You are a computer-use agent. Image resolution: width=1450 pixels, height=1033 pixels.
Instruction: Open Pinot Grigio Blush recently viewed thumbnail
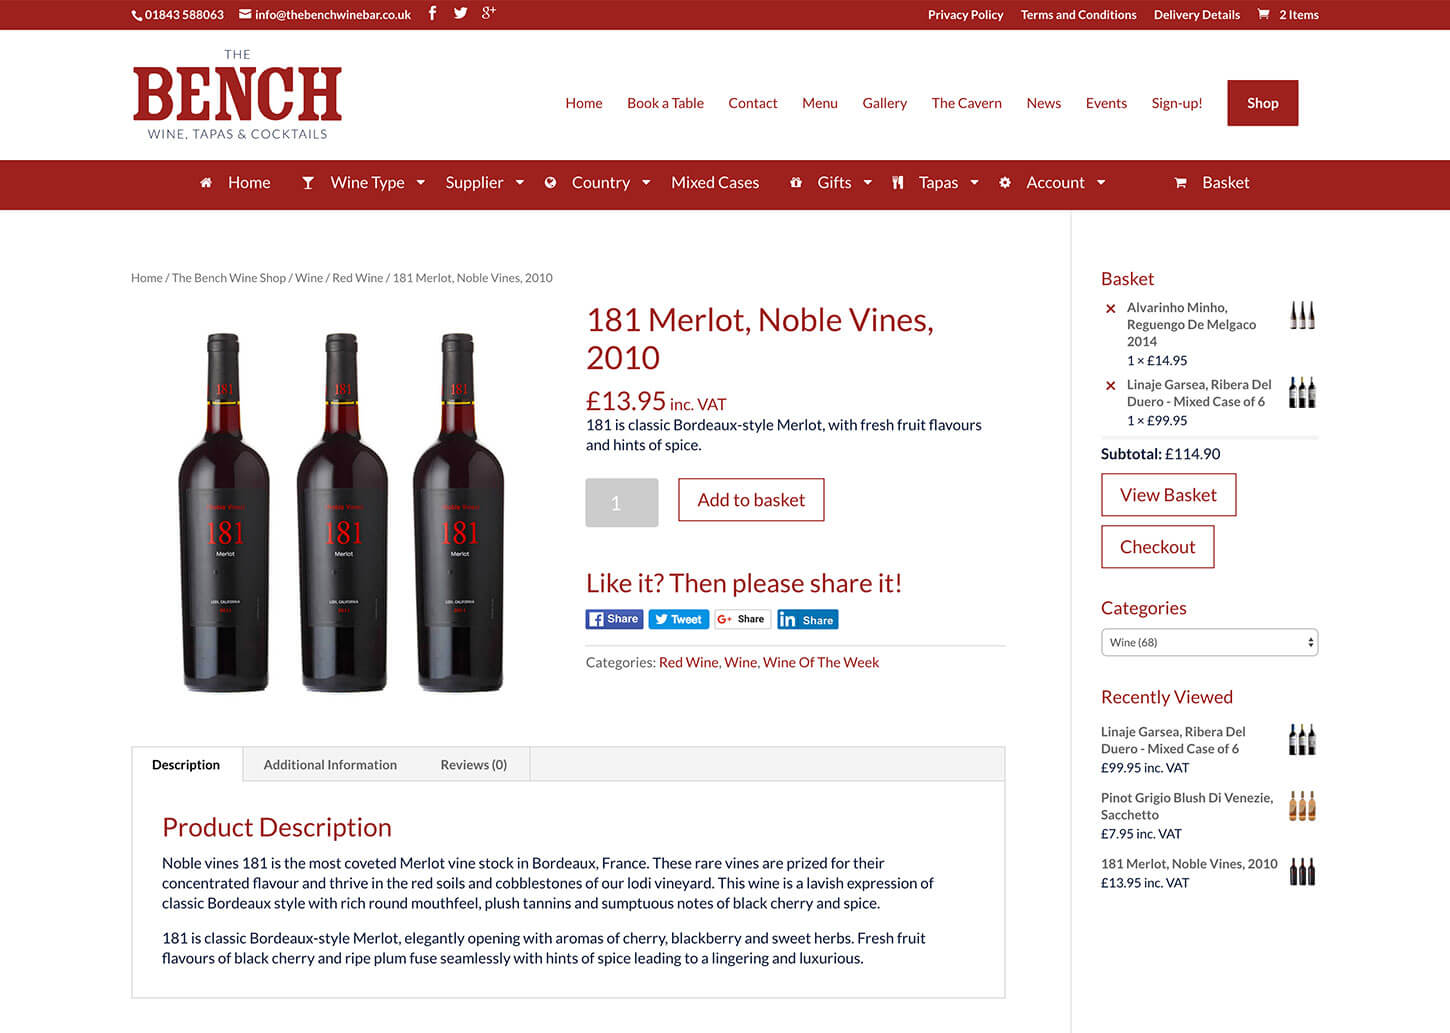[x=1302, y=805]
